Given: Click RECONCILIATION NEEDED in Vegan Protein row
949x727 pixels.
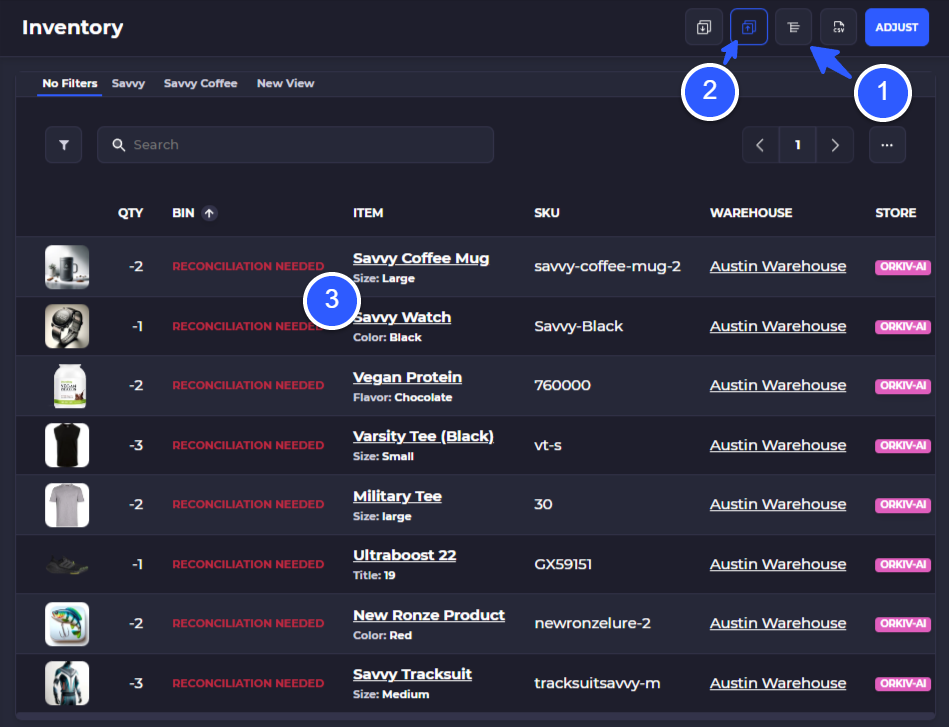Looking at the screenshot, I should tap(248, 386).
